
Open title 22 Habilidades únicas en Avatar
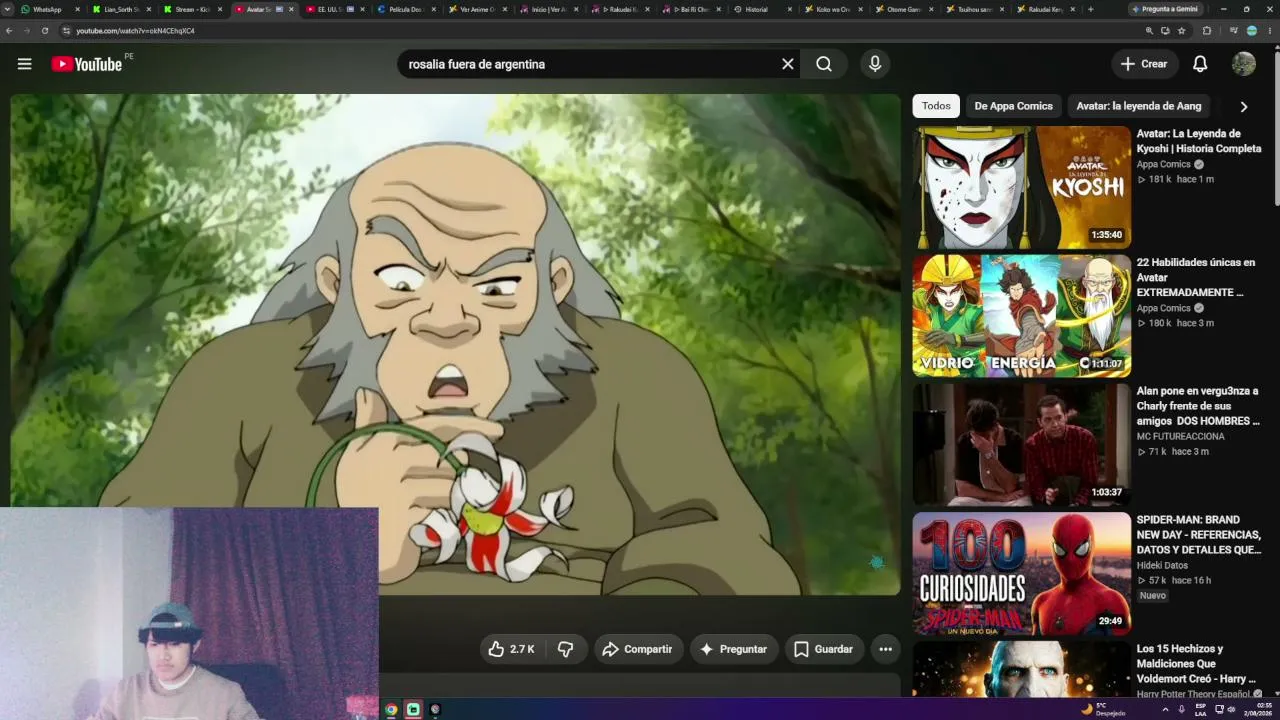click(x=1196, y=277)
